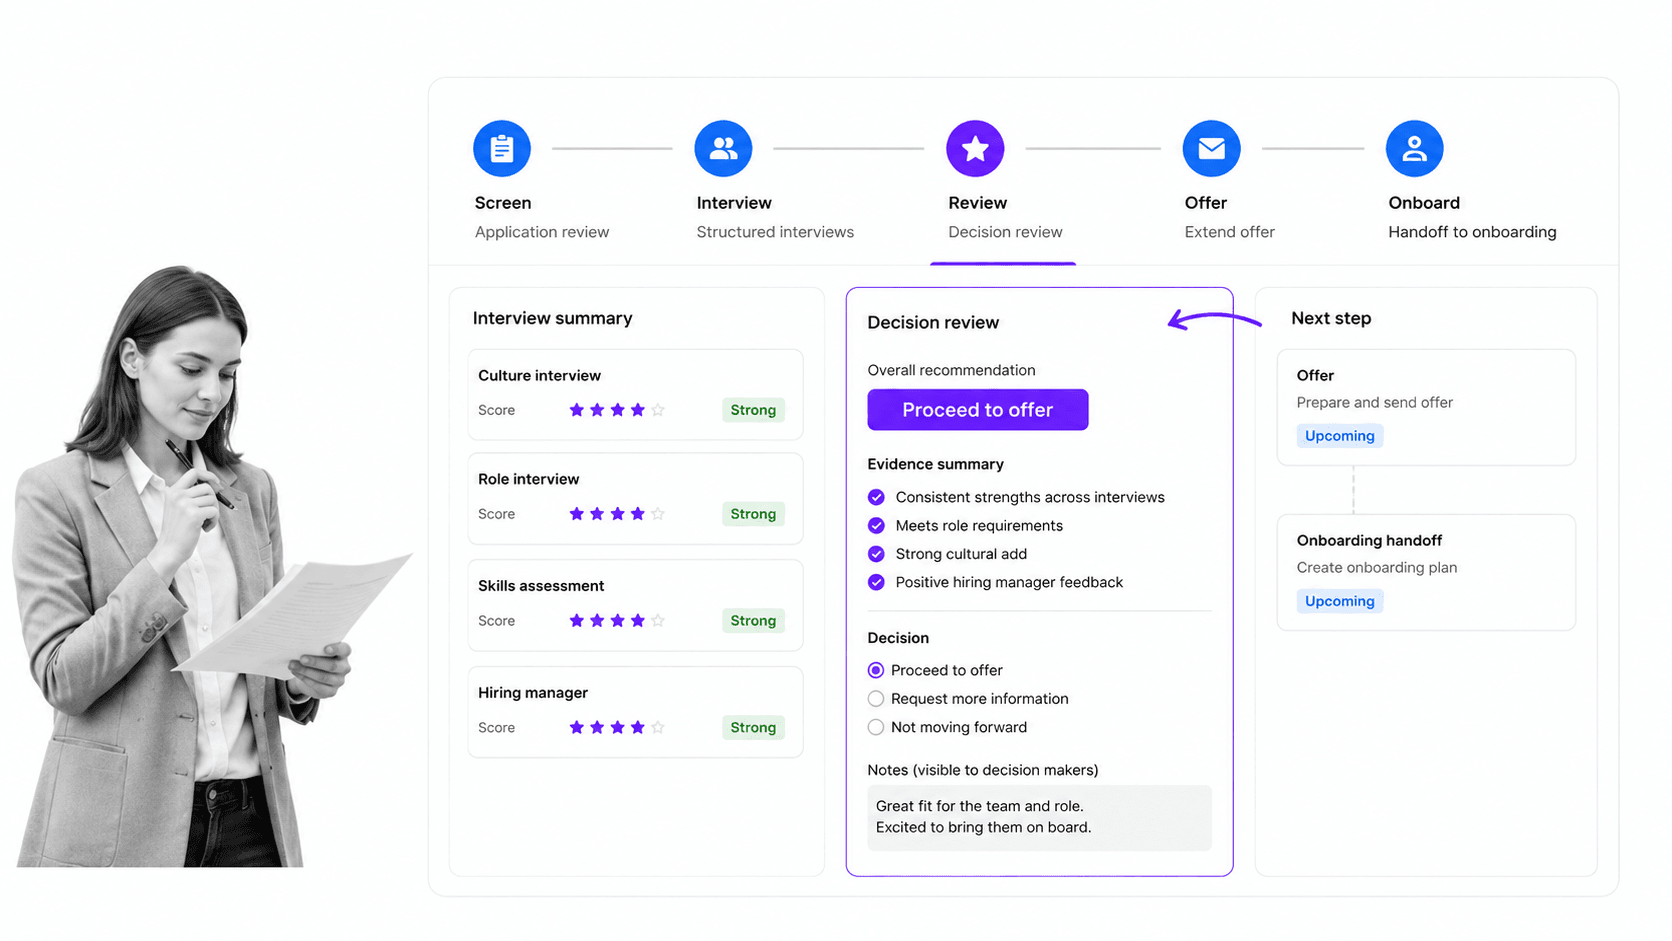Click the 'Onboarding handoff' card title
Viewport: 1672px width, 941px height.
tap(1369, 541)
